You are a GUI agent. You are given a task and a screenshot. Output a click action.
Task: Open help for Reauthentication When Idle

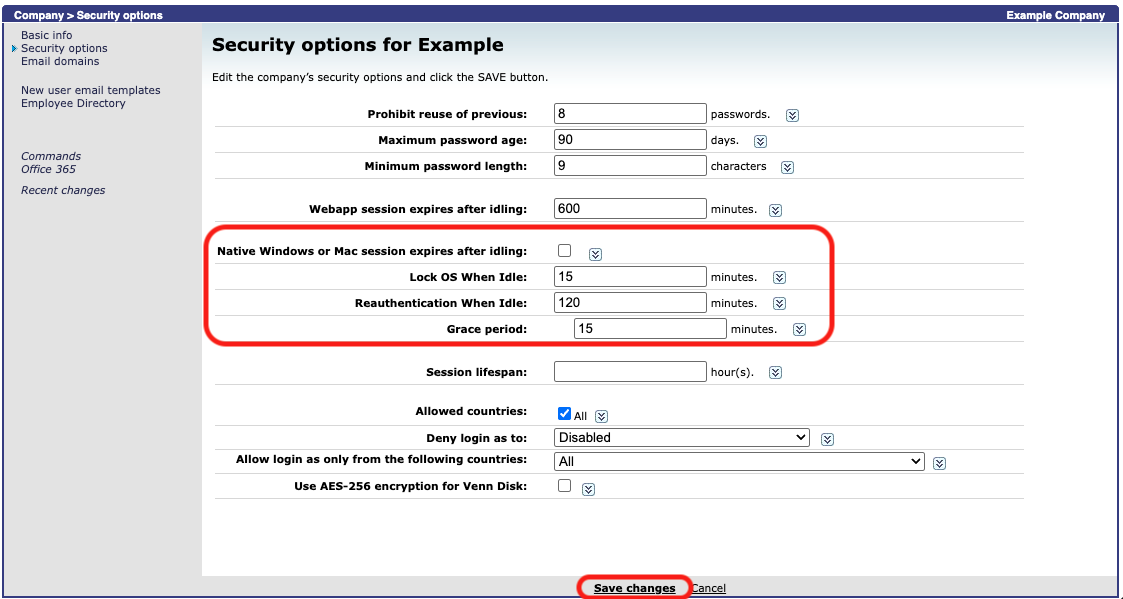[x=779, y=303]
